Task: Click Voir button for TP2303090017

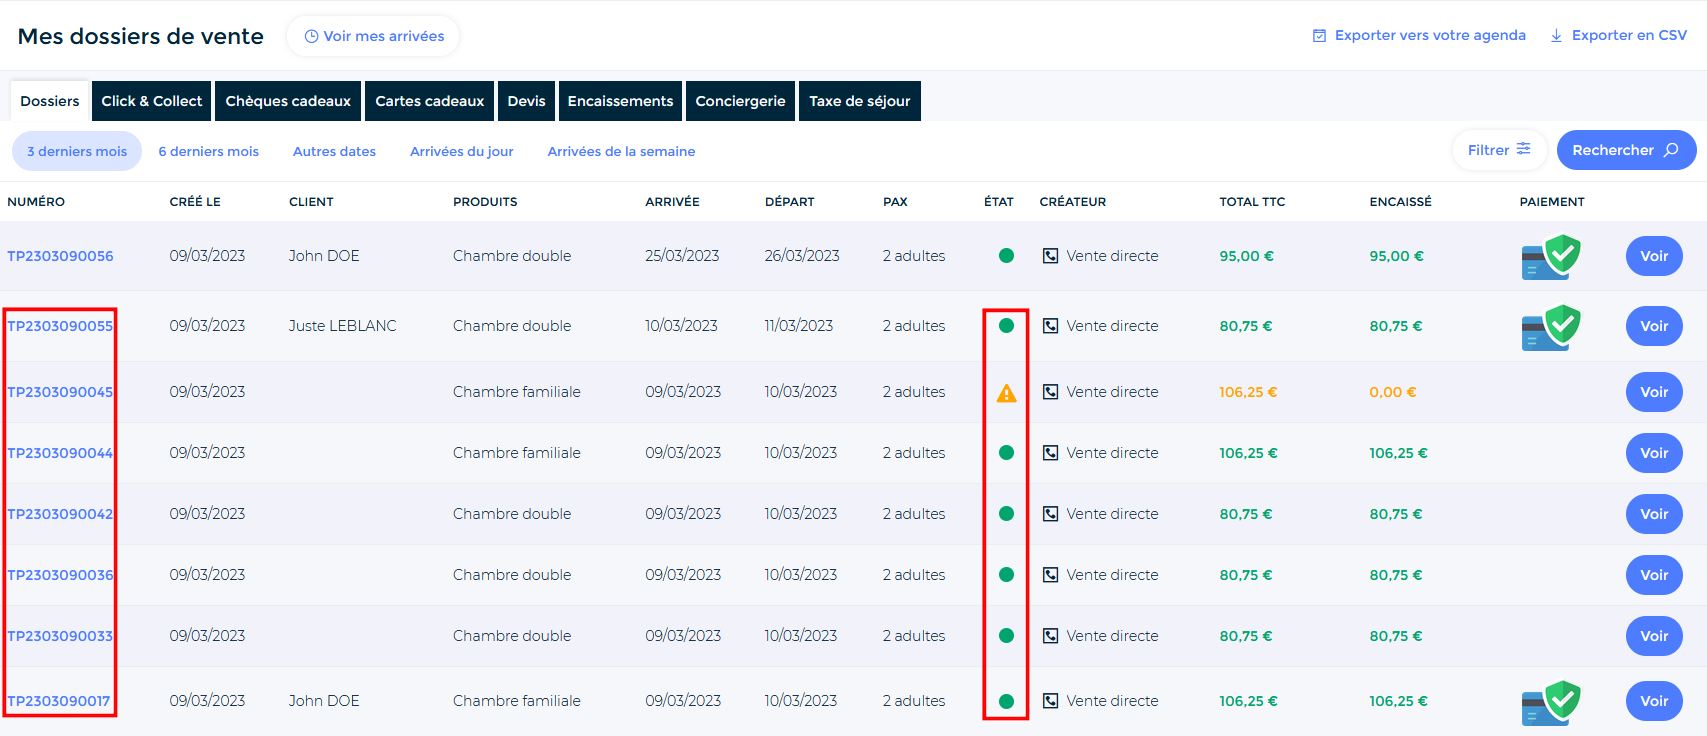Action: 1654,701
